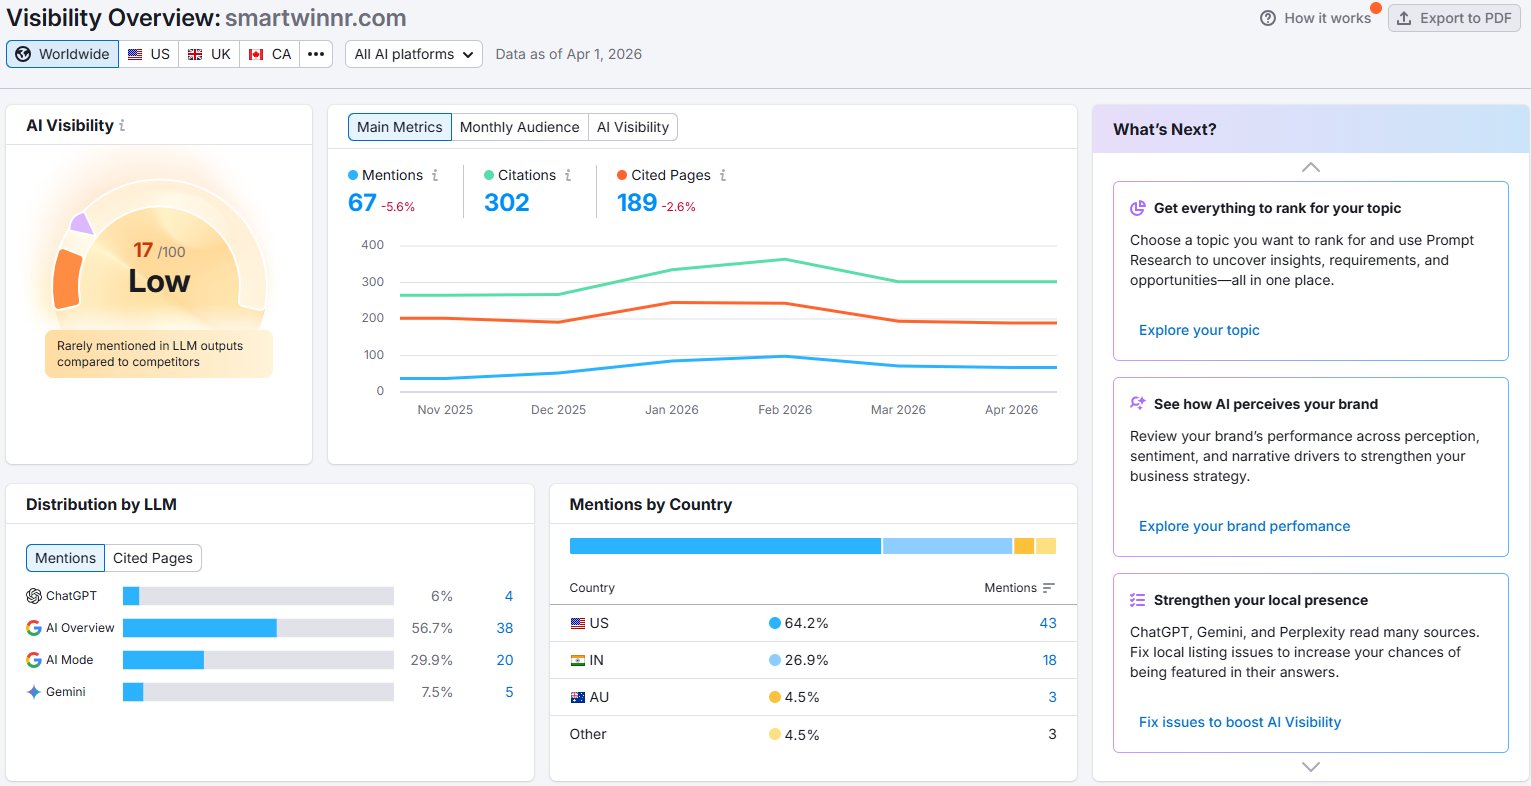1531x786 pixels.
Task: Click the ellipsis to show more country filters
Action: [x=316, y=54]
